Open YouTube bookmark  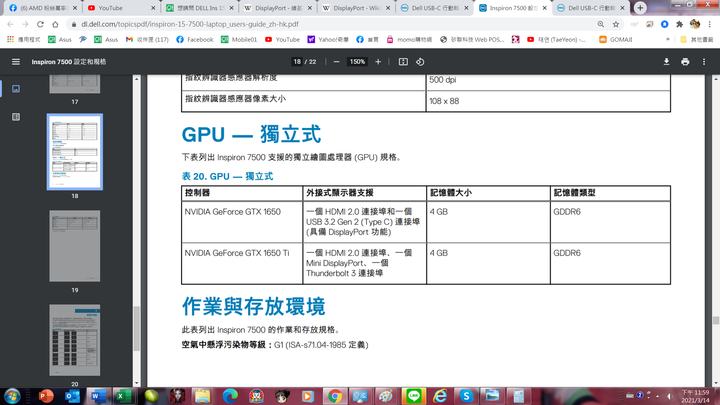(x=282, y=39)
